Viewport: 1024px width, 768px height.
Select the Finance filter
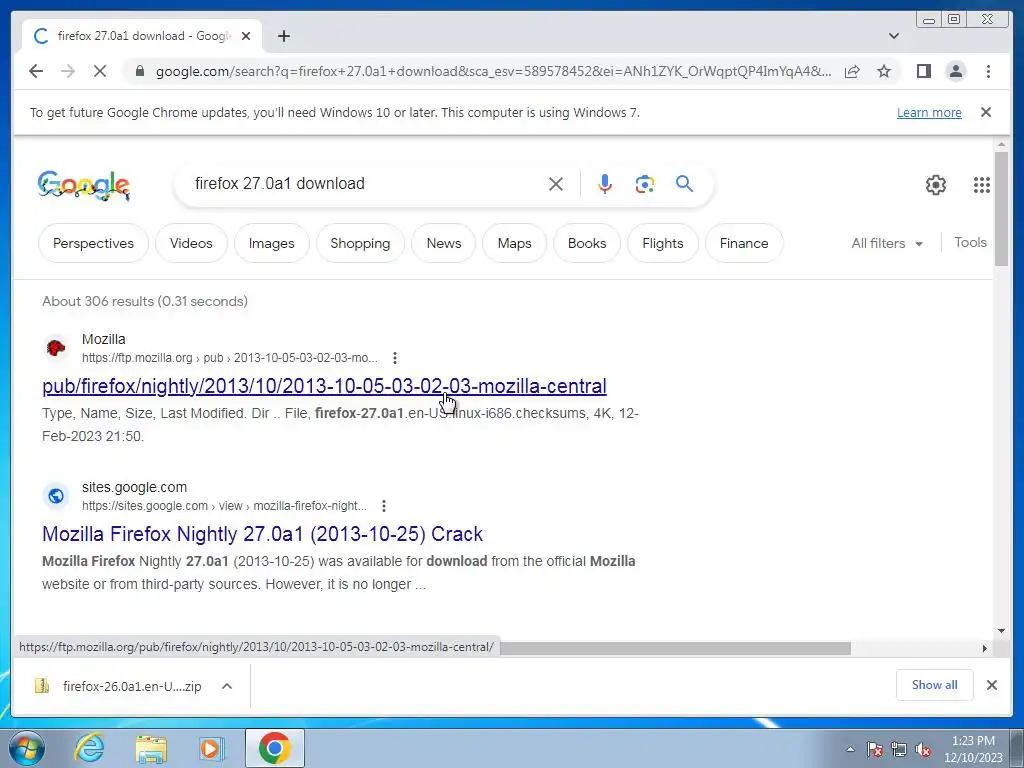744,243
